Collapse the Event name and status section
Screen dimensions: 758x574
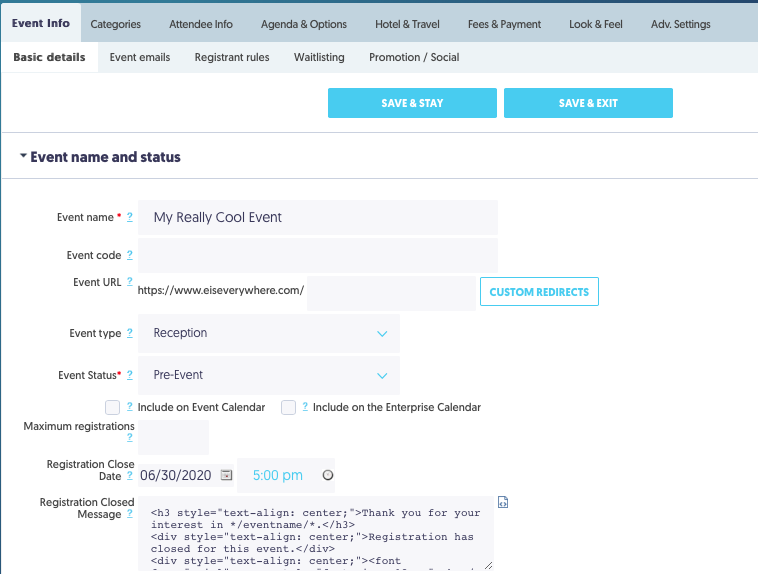coord(23,157)
